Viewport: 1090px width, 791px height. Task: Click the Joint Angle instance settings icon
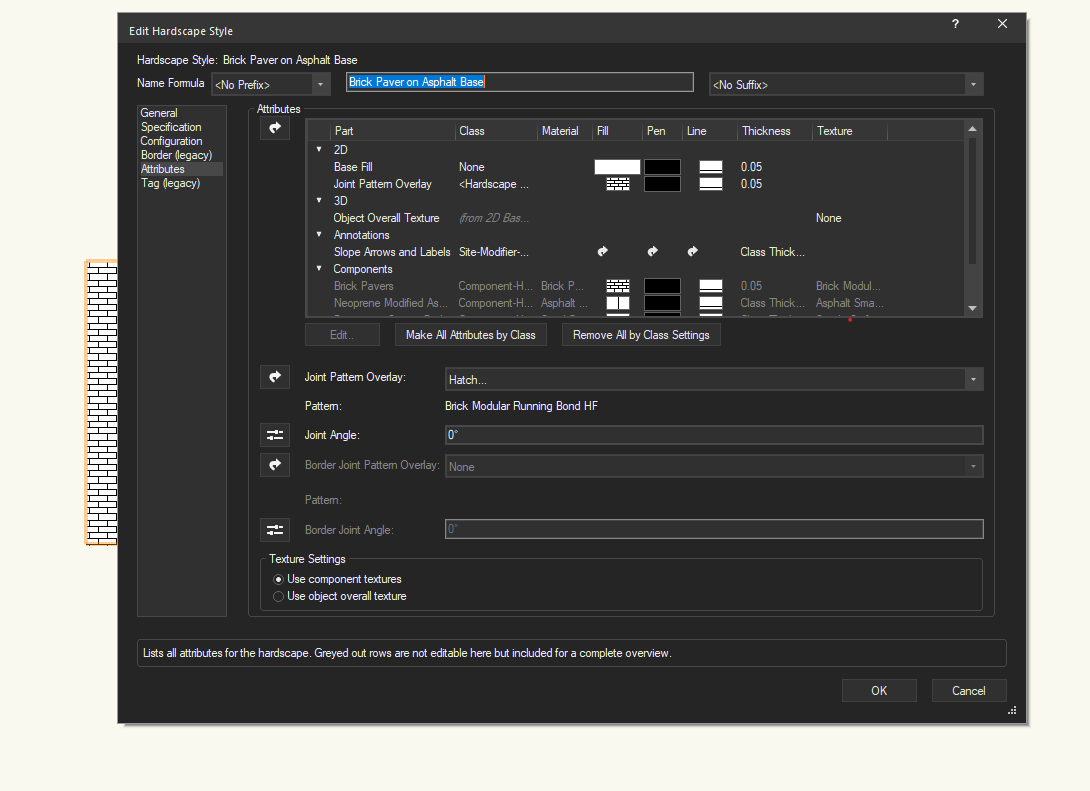(274, 435)
